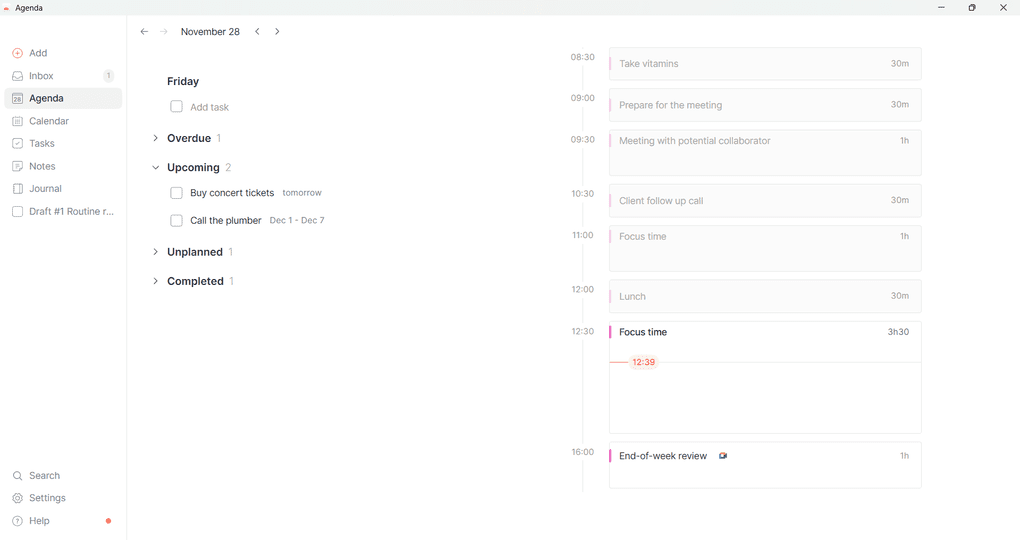Open Prepare for the meeting event
The image size is (1020, 540).
[x=765, y=105]
